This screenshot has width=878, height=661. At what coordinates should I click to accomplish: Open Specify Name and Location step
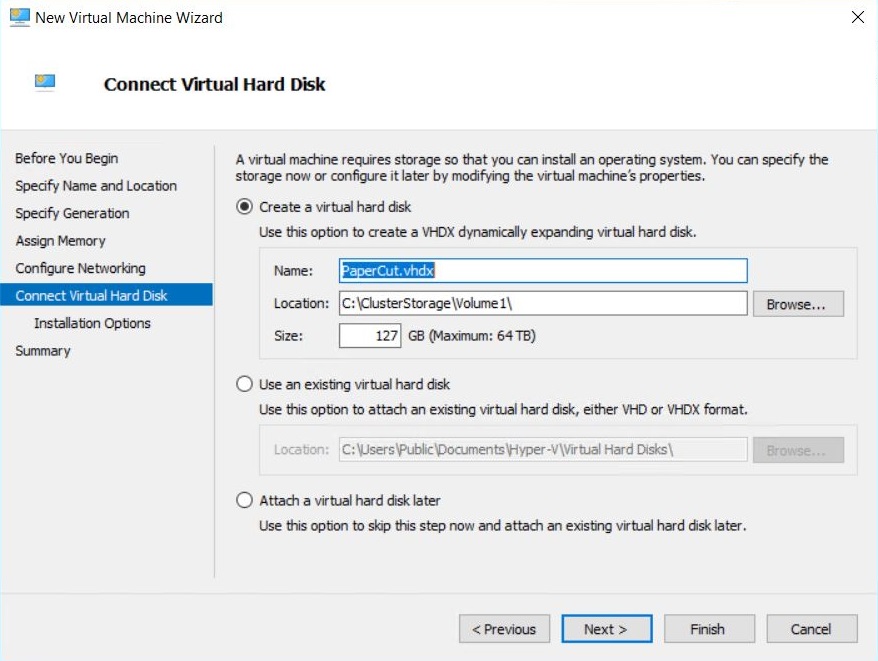click(x=96, y=186)
